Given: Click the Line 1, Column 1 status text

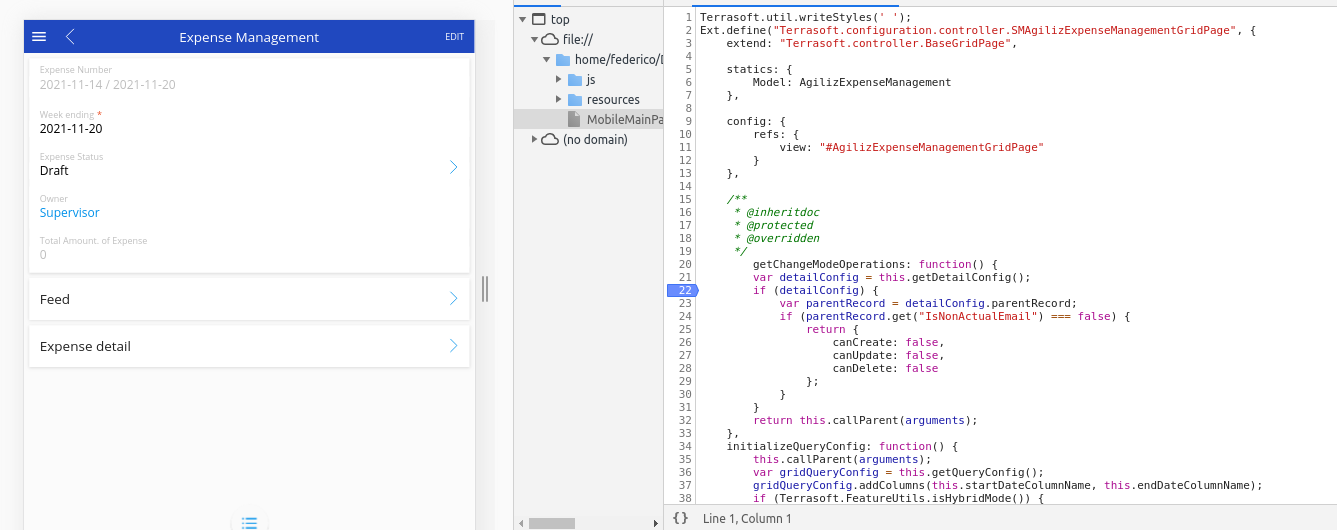Looking at the screenshot, I should (x=747, y=518).
